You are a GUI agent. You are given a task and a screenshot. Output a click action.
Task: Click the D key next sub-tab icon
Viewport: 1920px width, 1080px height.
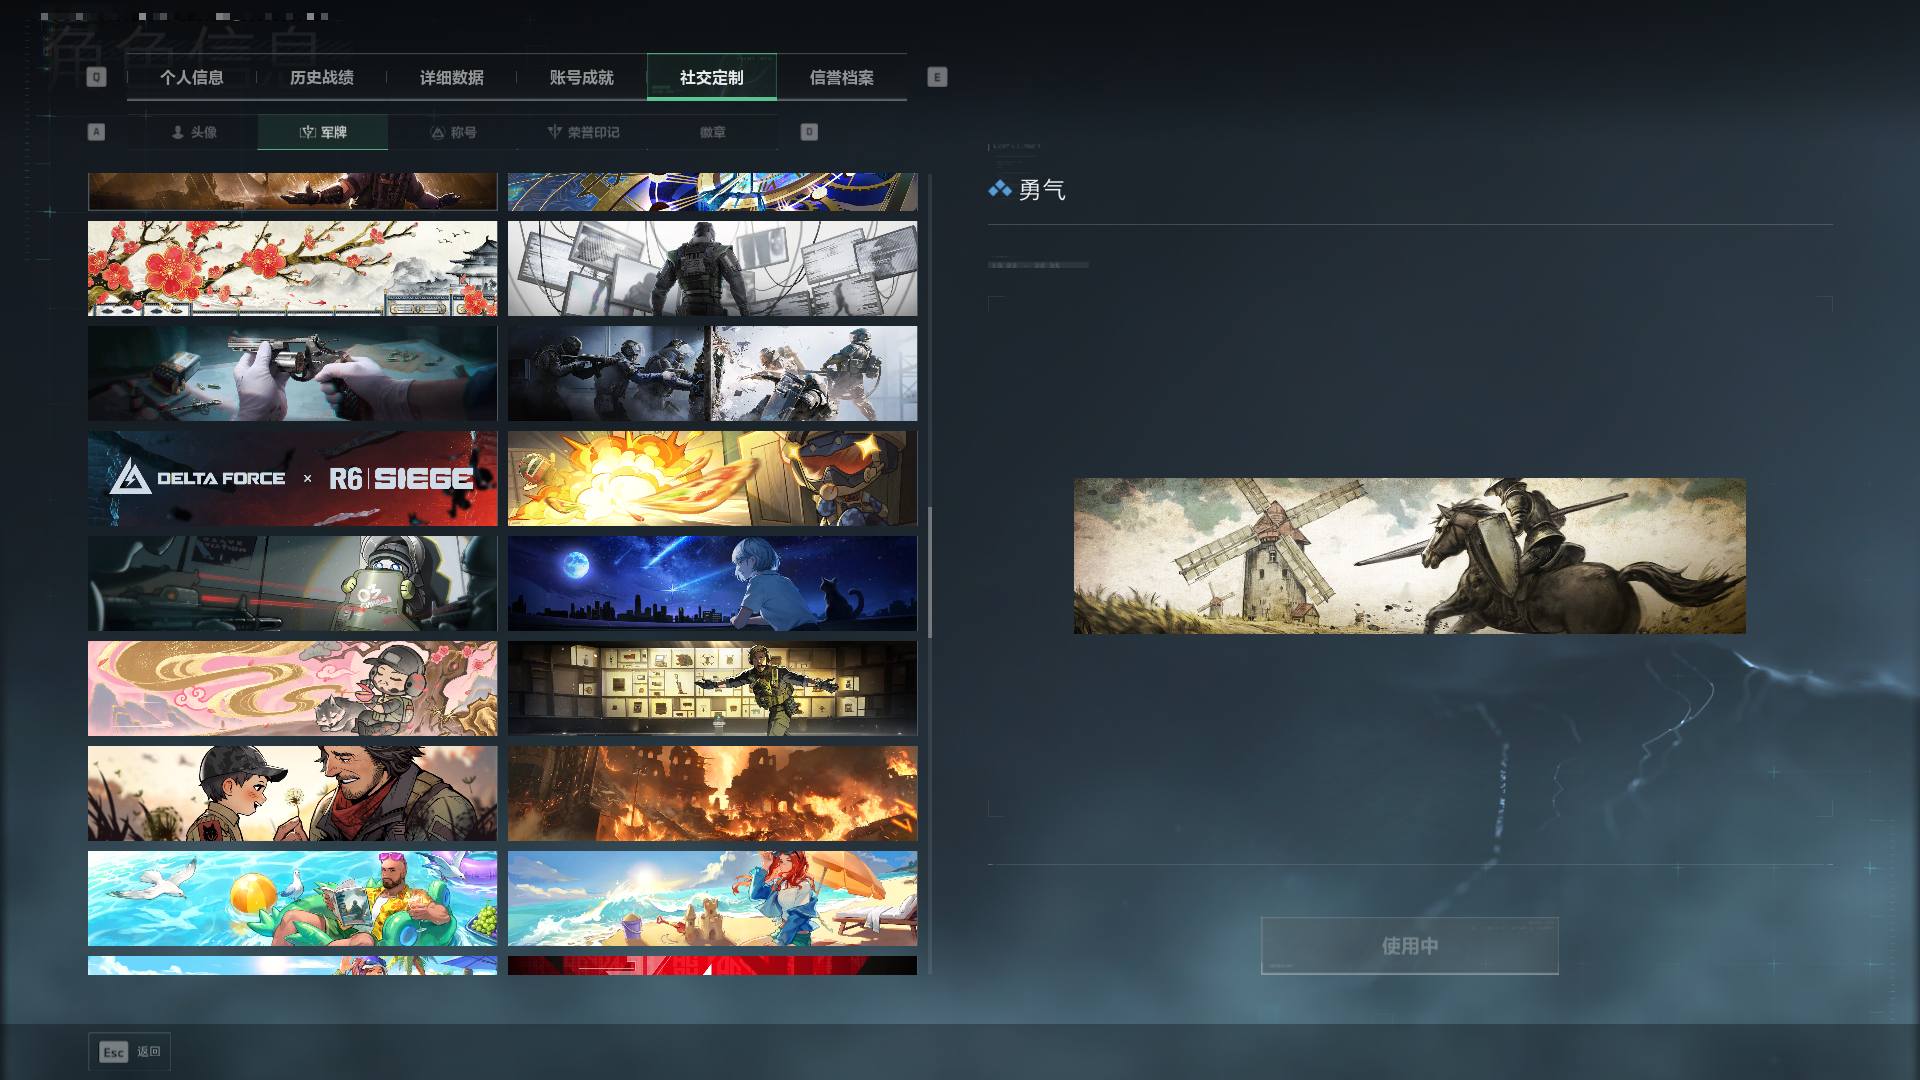point(809,132)
